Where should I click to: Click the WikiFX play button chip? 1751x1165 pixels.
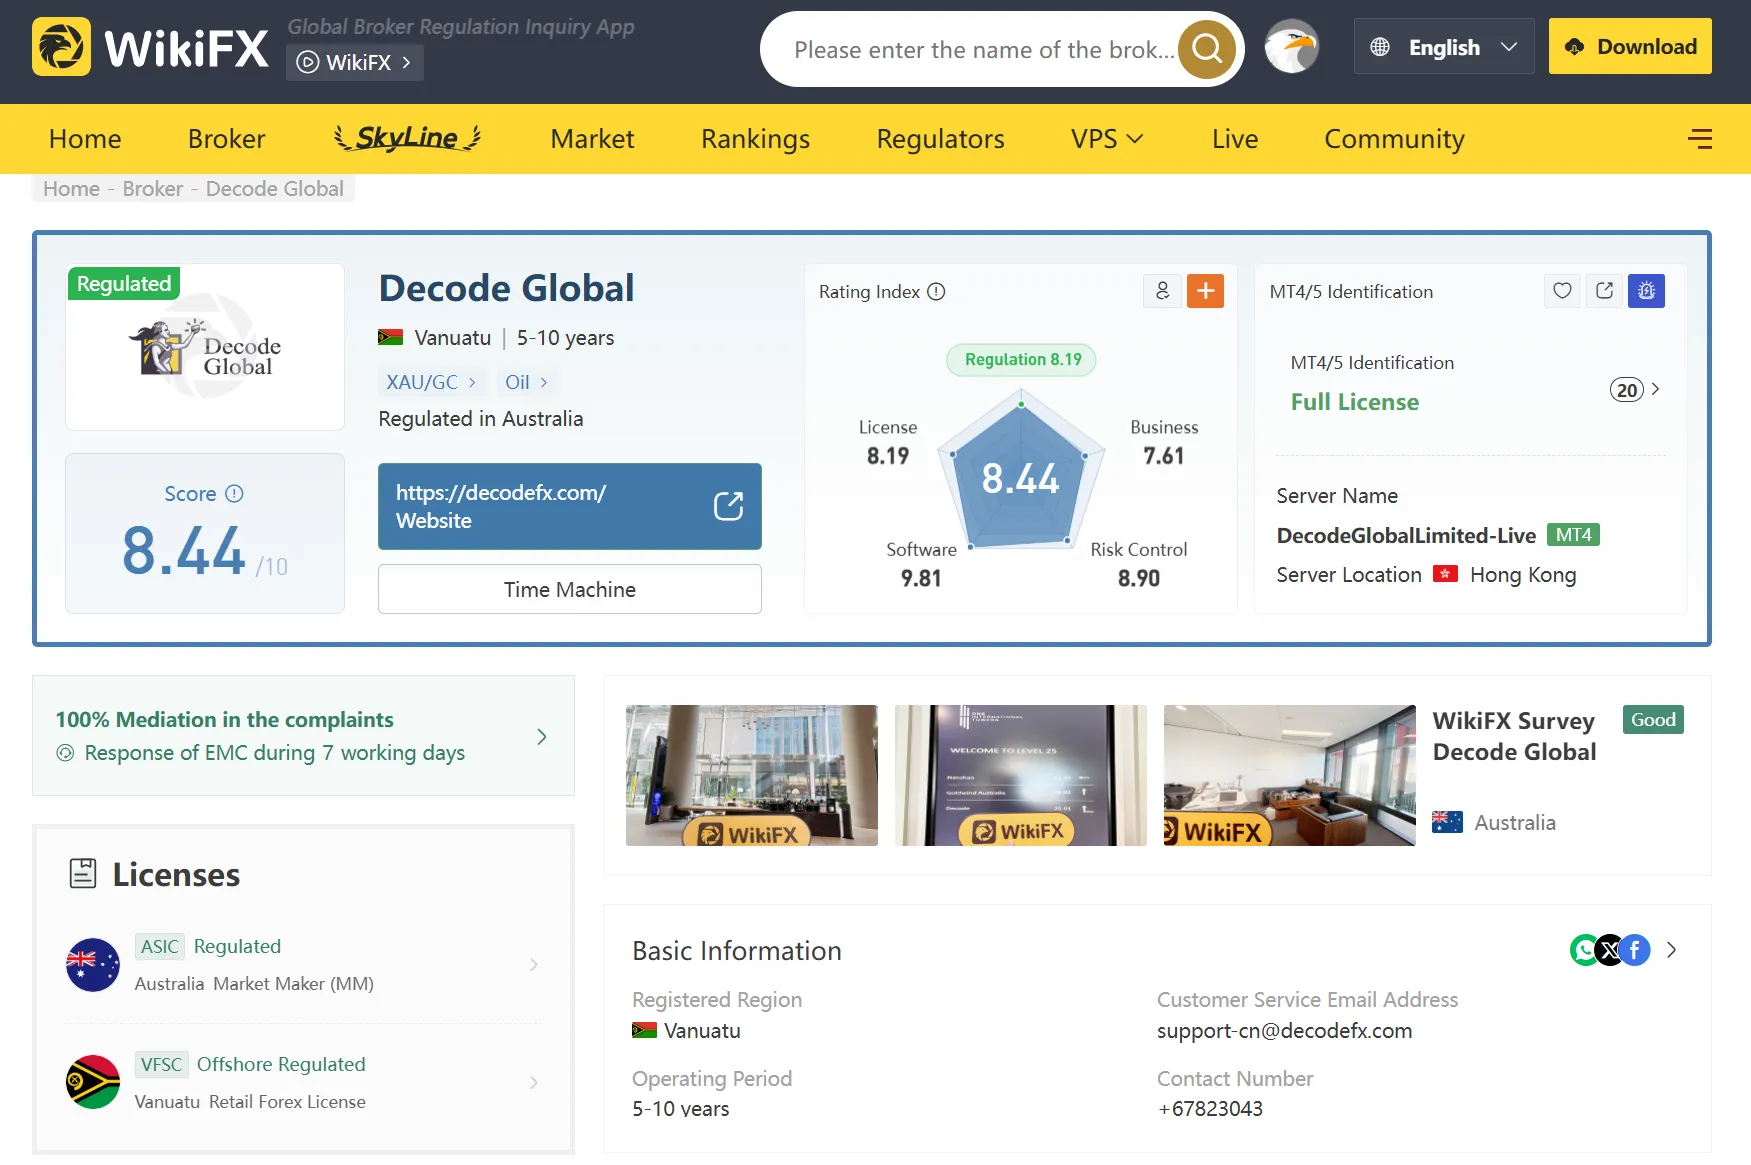click(355, 62)
